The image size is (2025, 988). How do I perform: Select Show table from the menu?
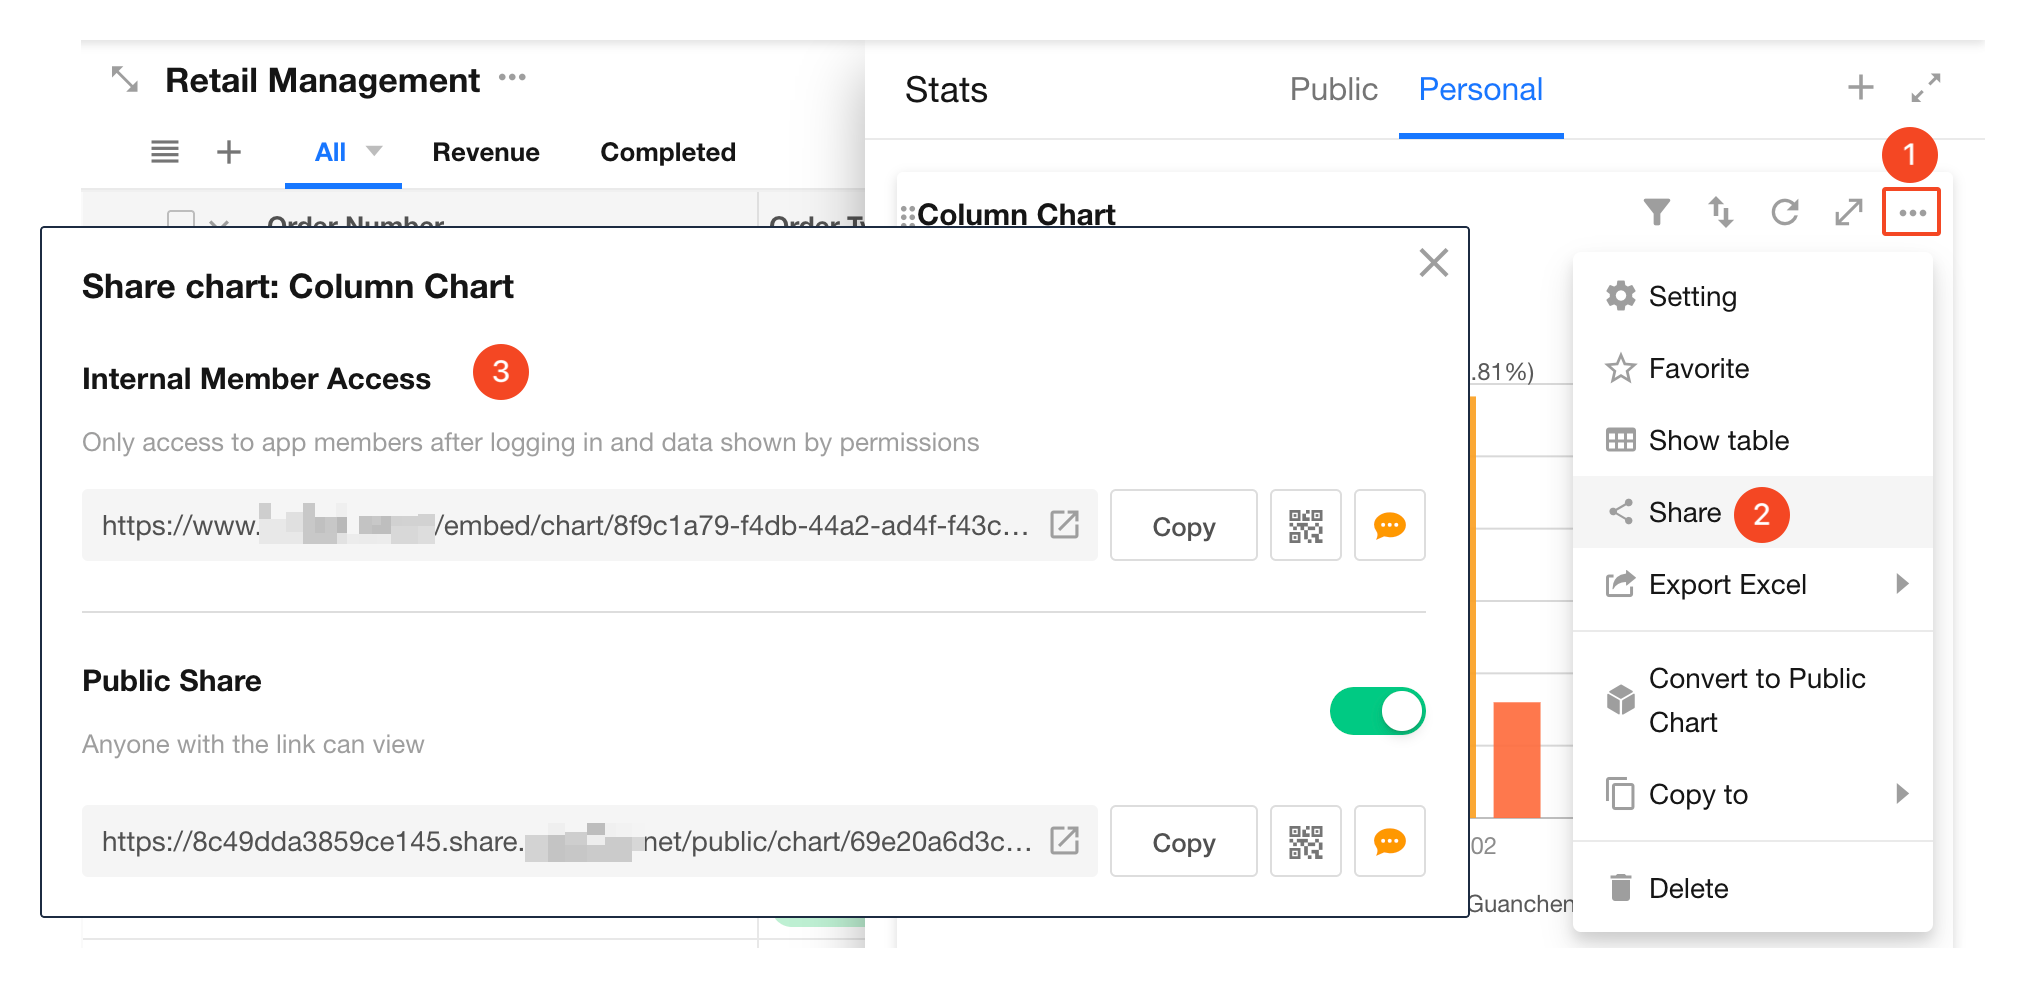pyautogui.click(x=1717, y=441)
